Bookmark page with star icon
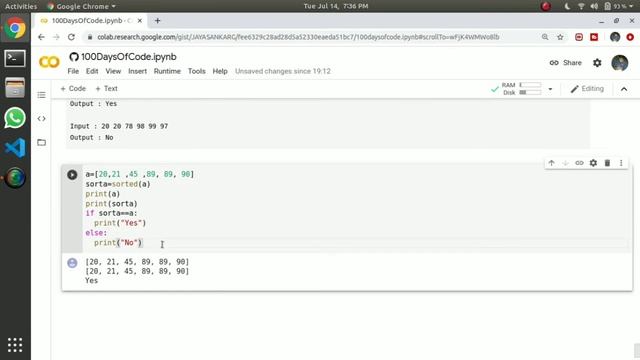 tap(560, 37)
